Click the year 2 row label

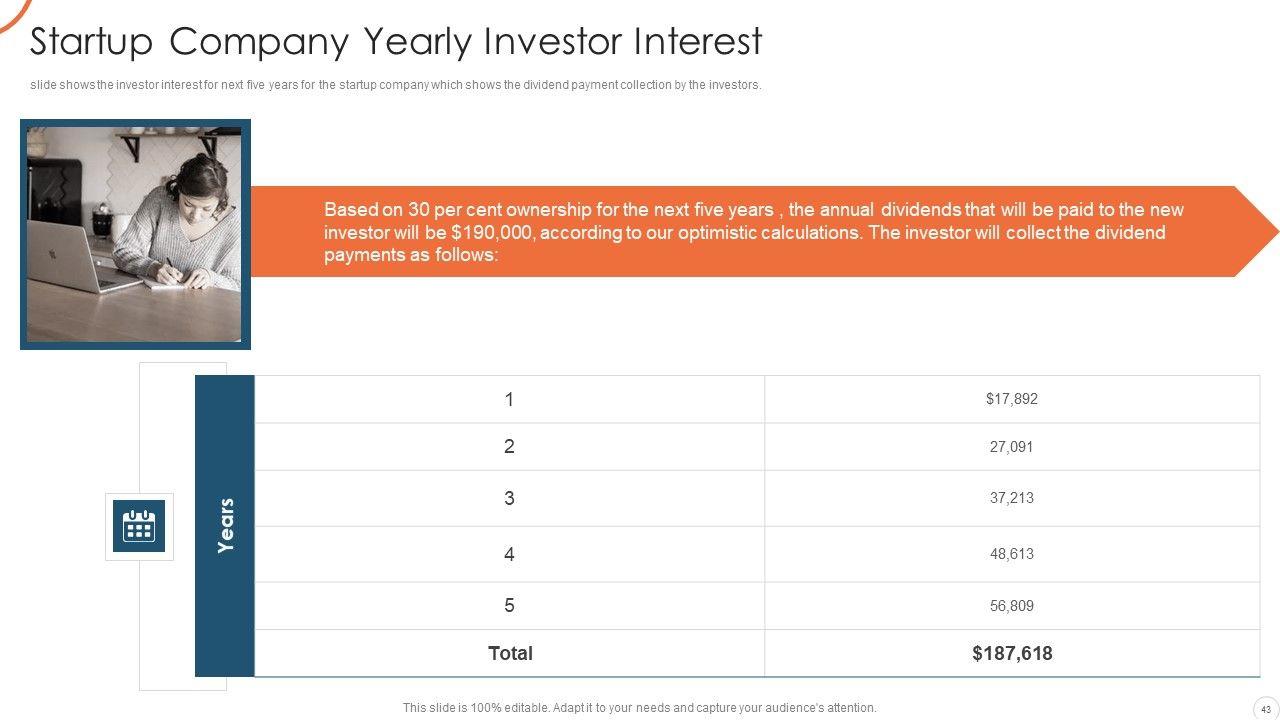coord(509,447)
